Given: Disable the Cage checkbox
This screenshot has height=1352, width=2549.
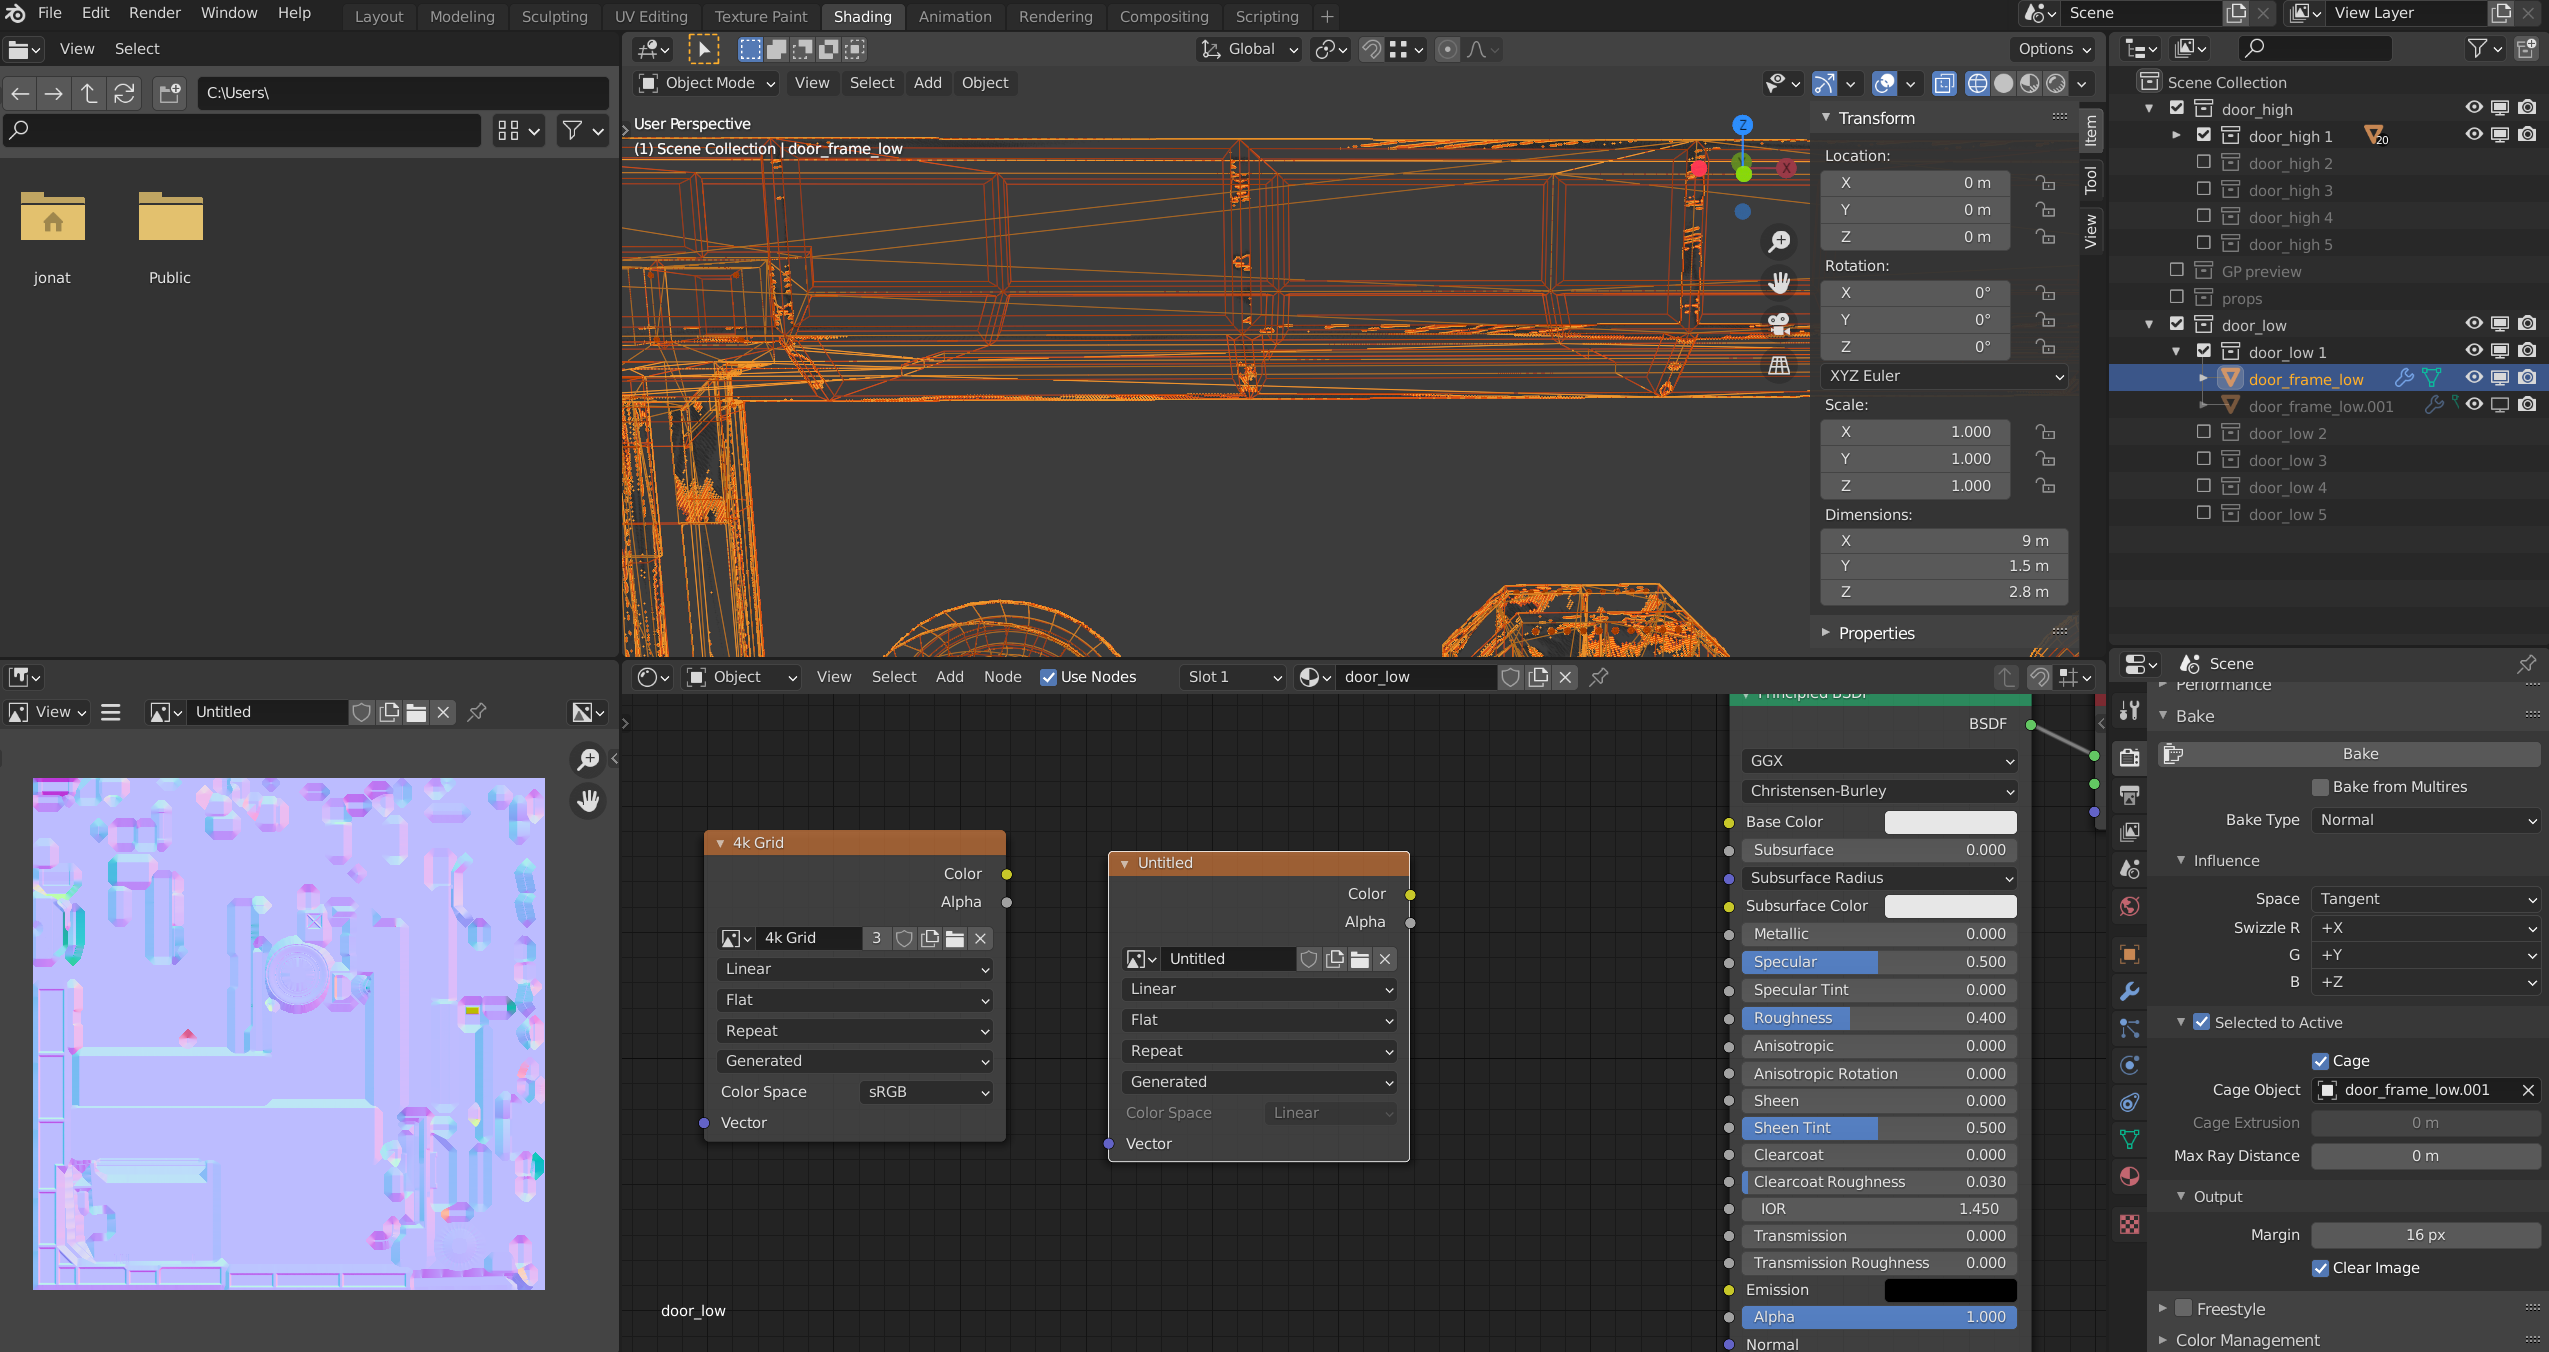Looking at the screenshot, I should click(x=2320, y=1061).
